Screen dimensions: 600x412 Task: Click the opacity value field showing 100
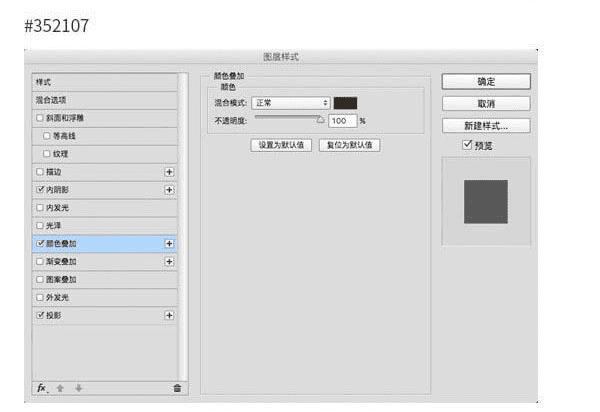point(342,121)
